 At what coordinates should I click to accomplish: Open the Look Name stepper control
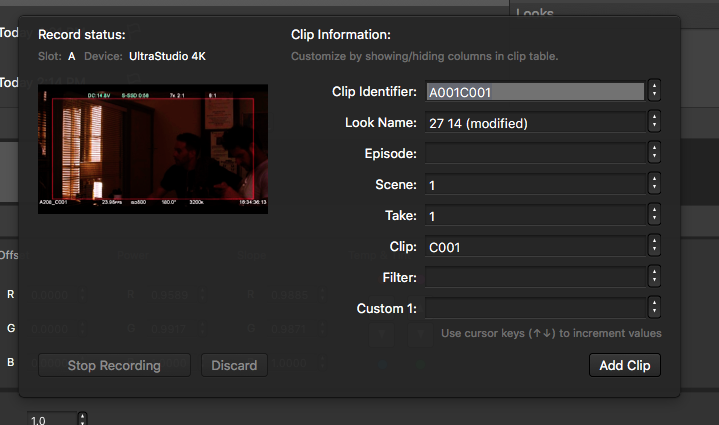click(x=654, y=123)
